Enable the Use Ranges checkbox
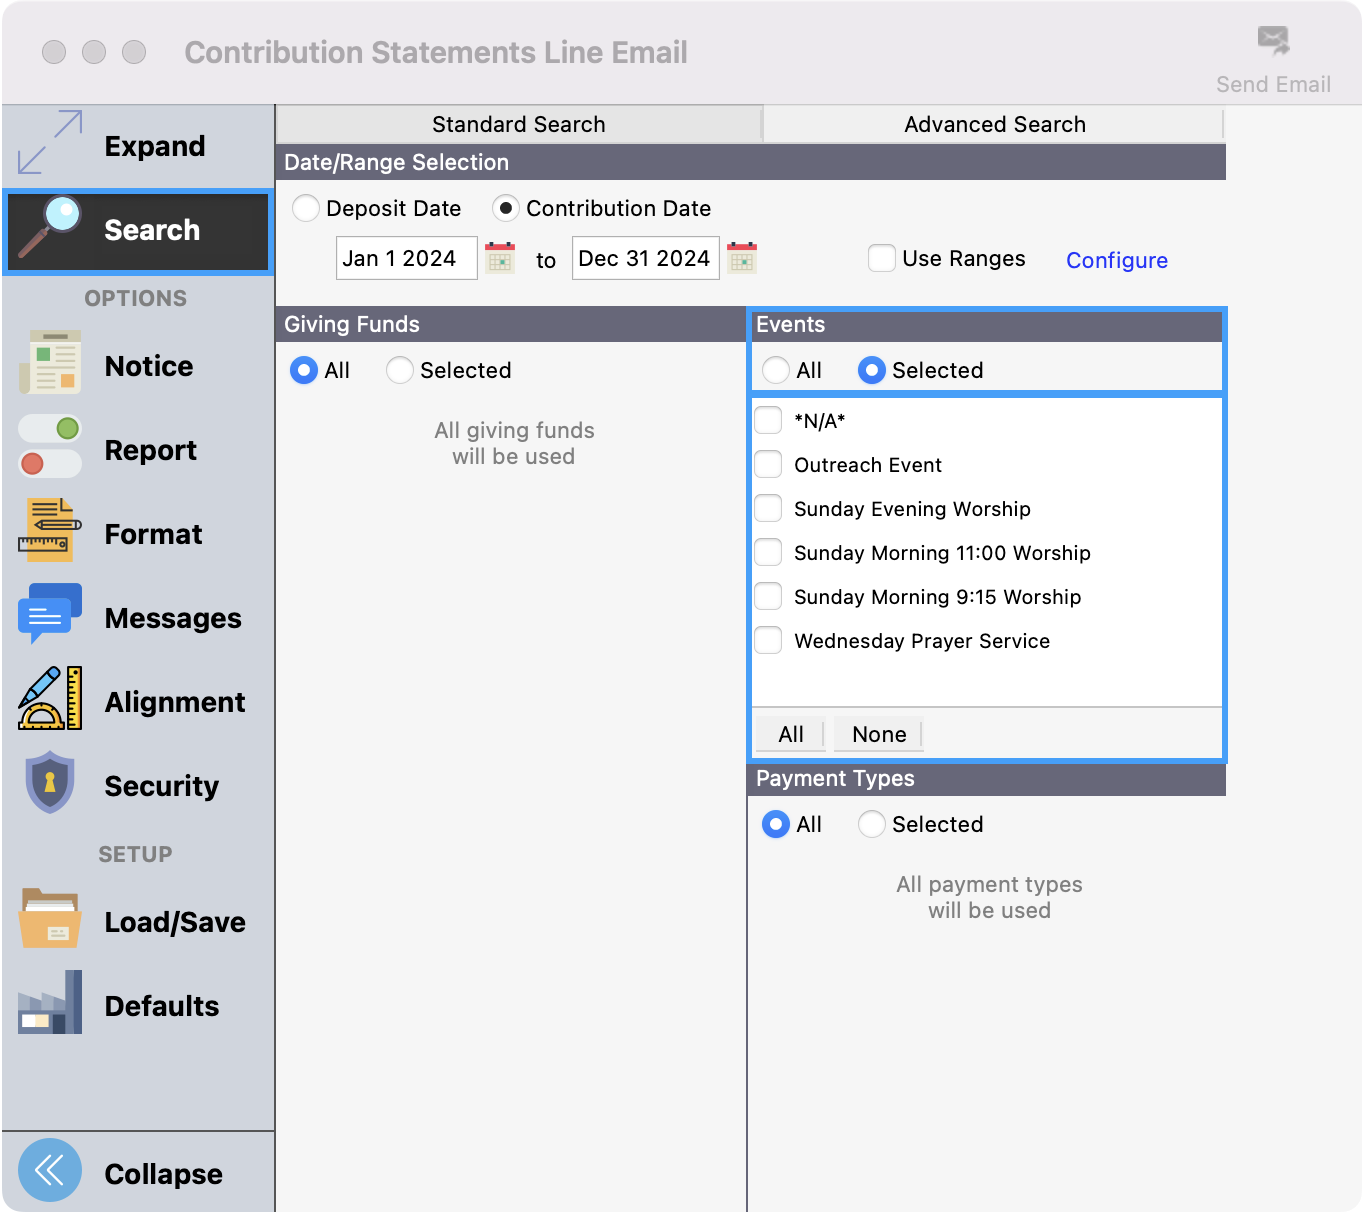 [x=881, y=258]
